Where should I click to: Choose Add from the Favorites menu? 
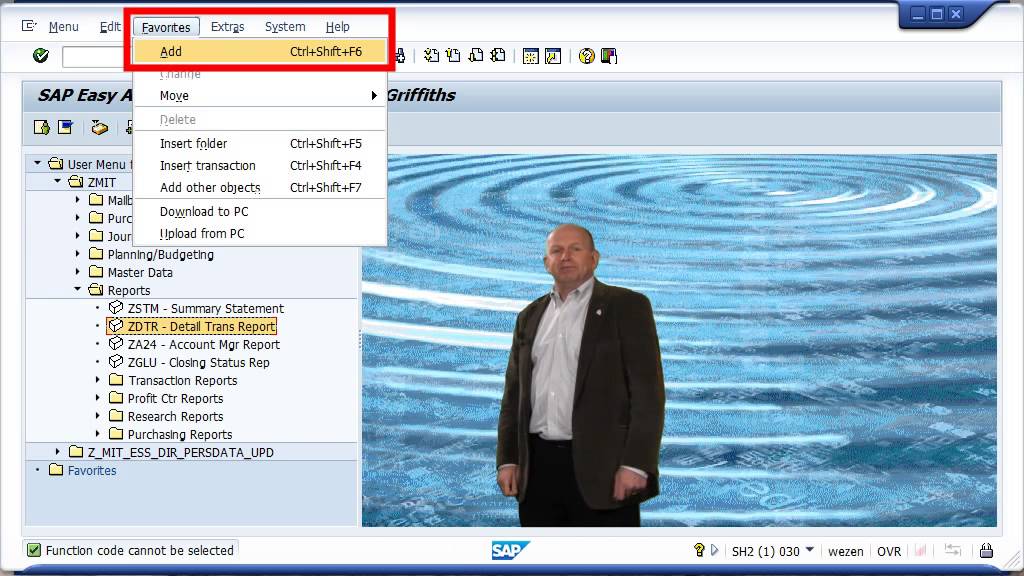pos(260,52)
